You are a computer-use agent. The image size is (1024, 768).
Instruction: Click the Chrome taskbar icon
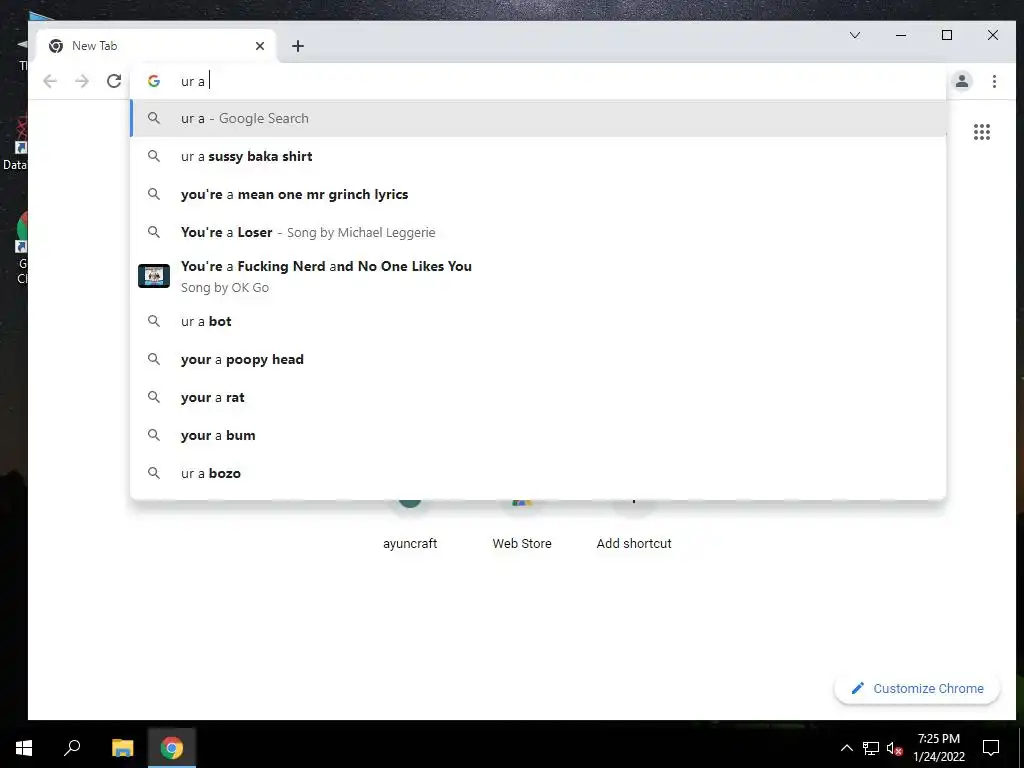[x=172, y=748]
